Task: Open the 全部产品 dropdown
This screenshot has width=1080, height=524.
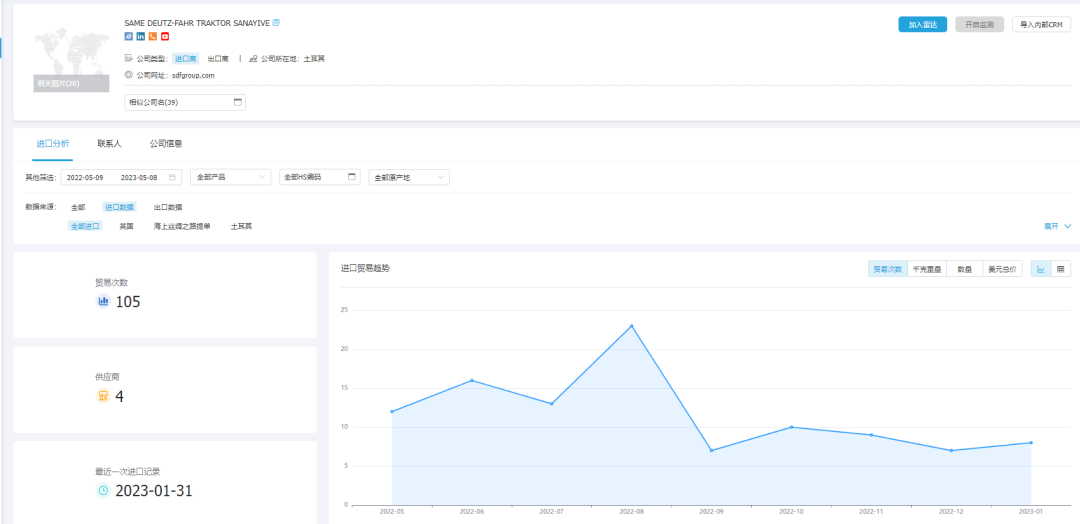Action: point(230,177)
